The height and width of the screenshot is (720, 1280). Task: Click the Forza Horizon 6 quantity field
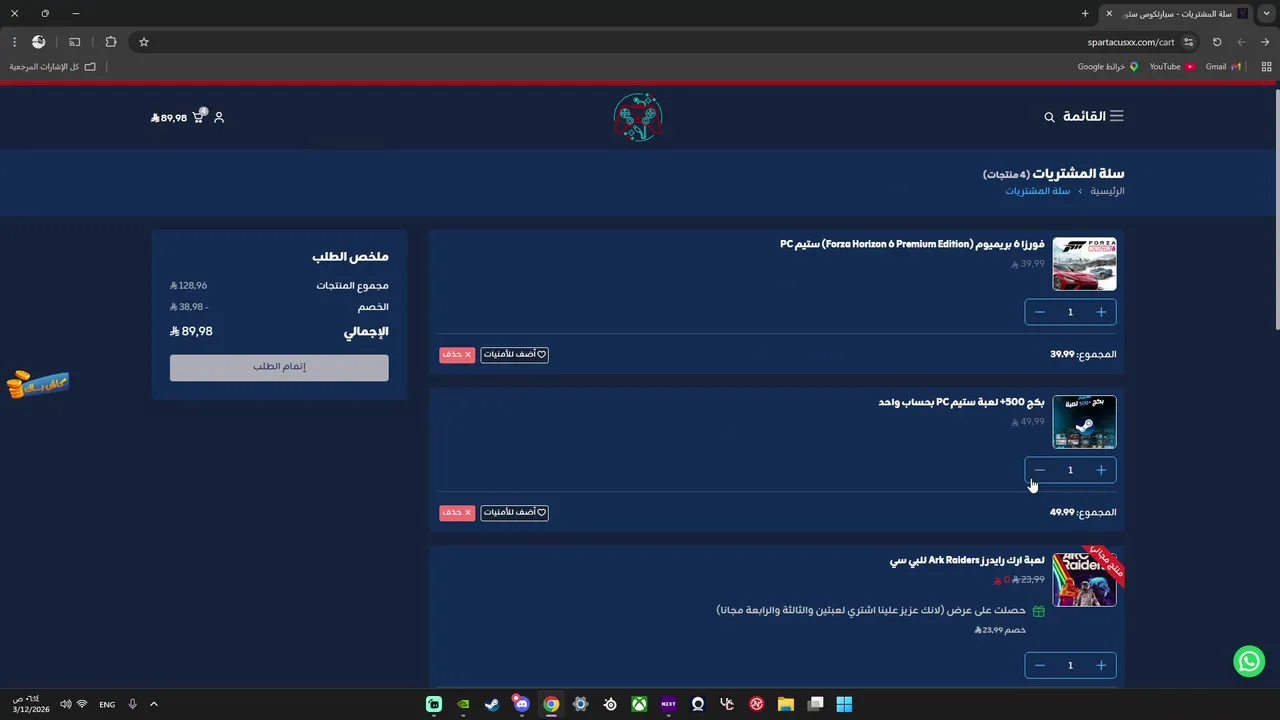(1070, 312)
